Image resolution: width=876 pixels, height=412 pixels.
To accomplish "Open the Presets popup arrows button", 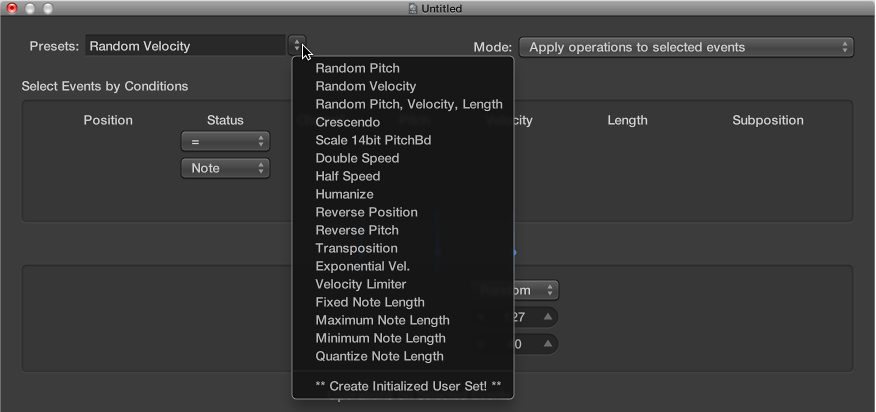I will [297, 45].
